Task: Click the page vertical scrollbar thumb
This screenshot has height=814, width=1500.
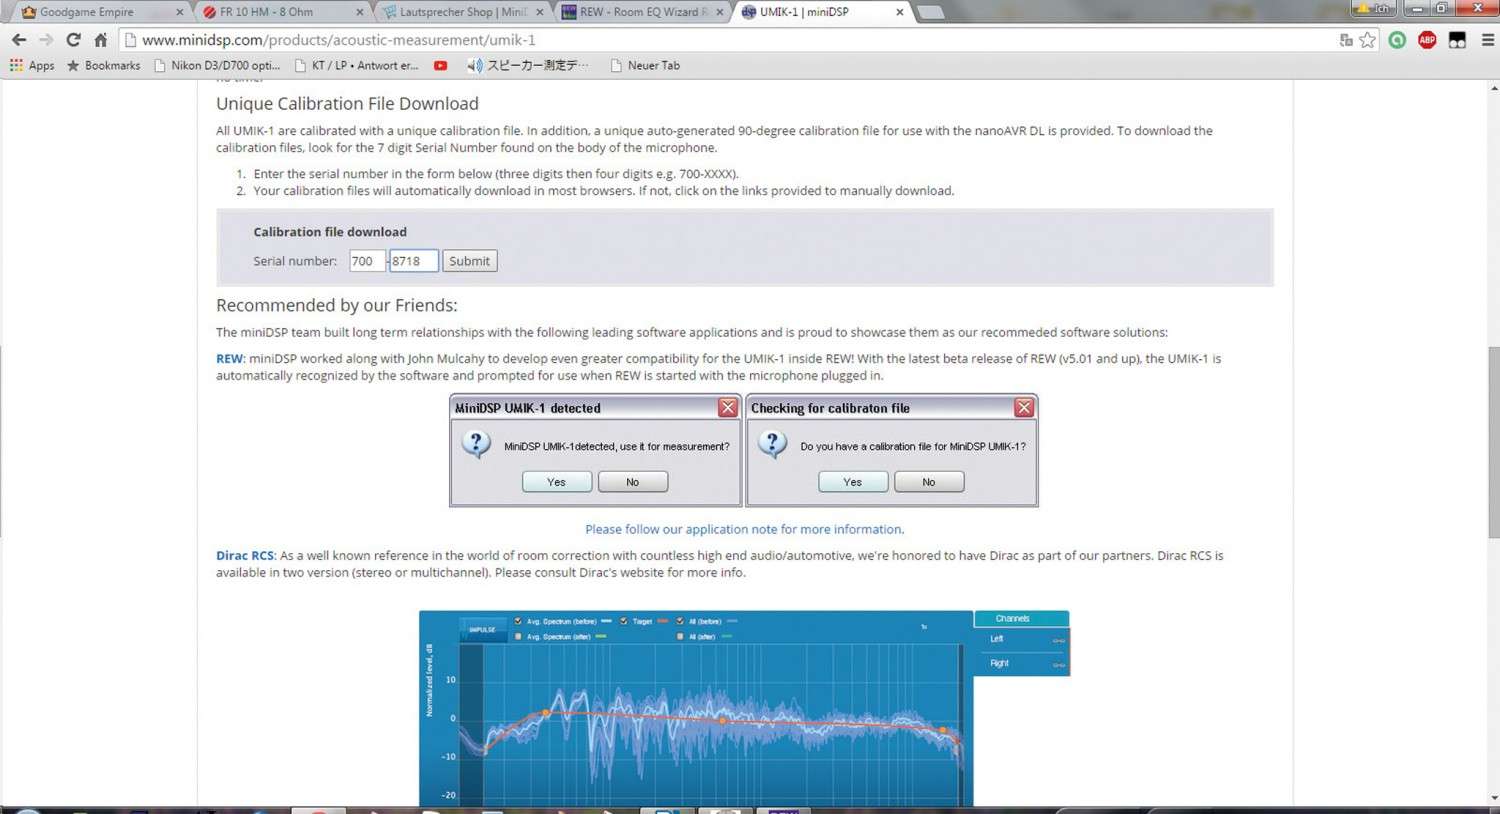Action: (1493, 442)
